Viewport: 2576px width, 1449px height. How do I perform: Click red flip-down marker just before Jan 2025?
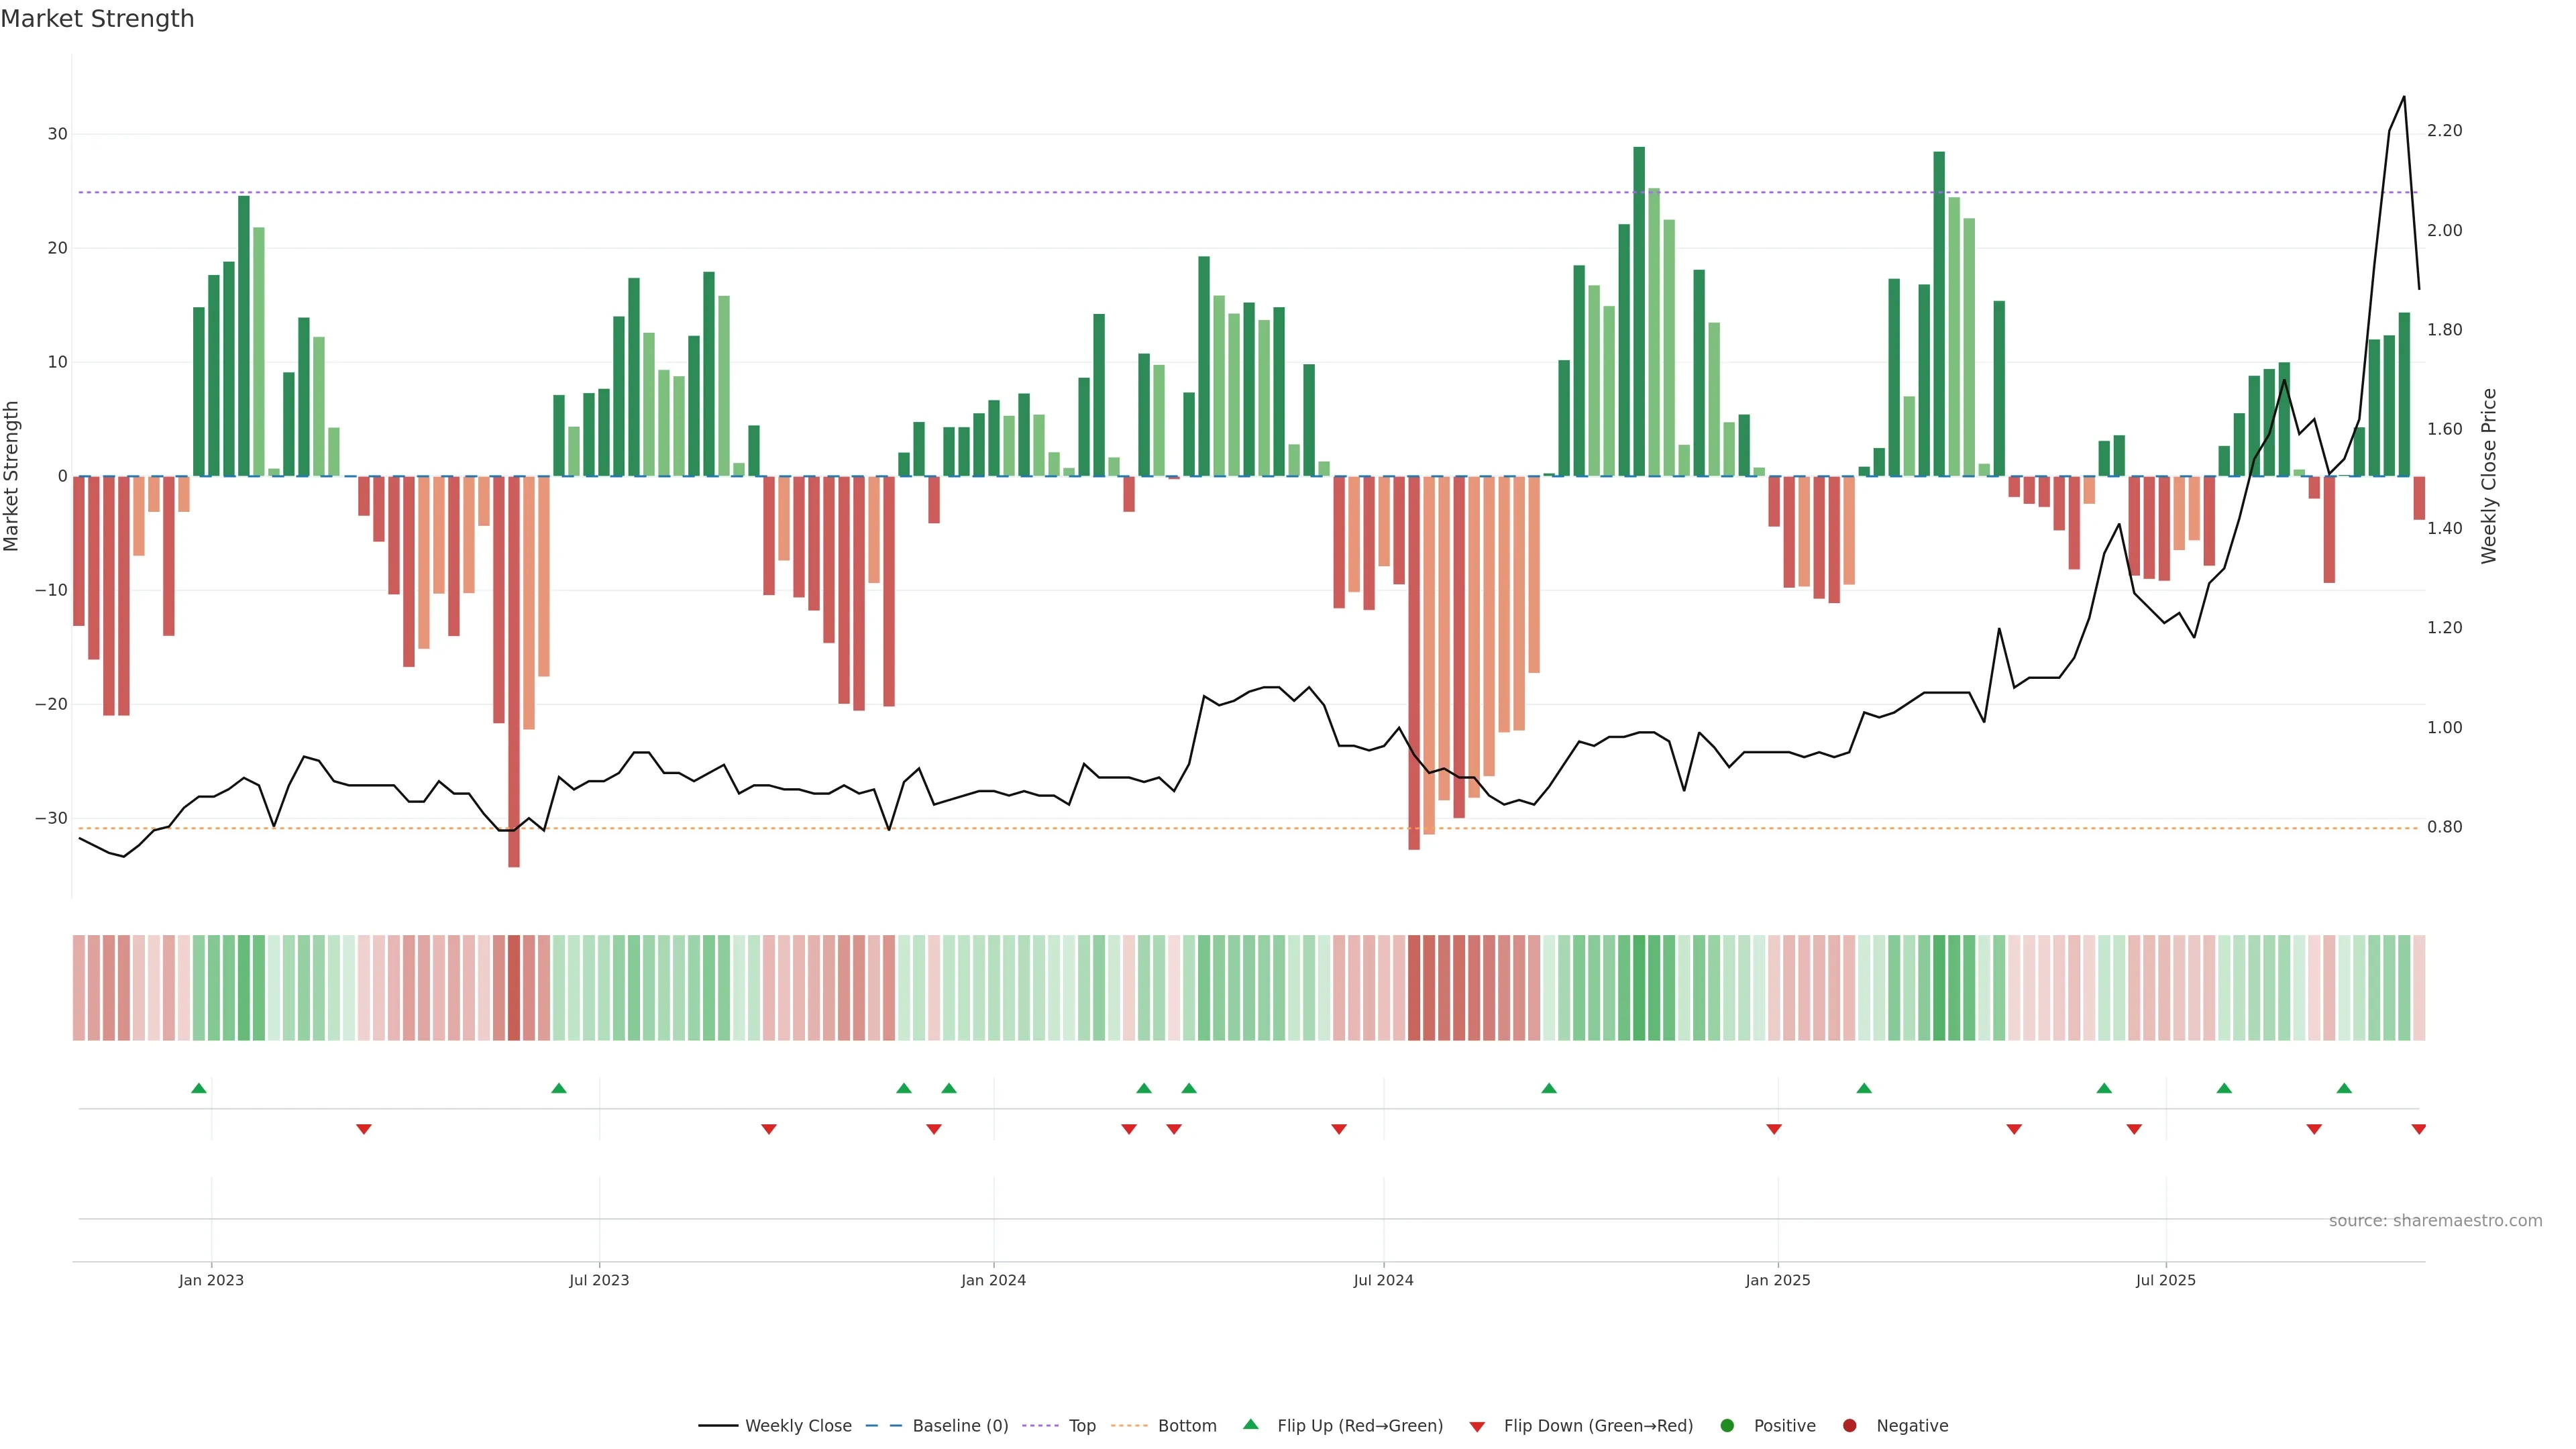pyautogui.click(x=1774, y=1129)
